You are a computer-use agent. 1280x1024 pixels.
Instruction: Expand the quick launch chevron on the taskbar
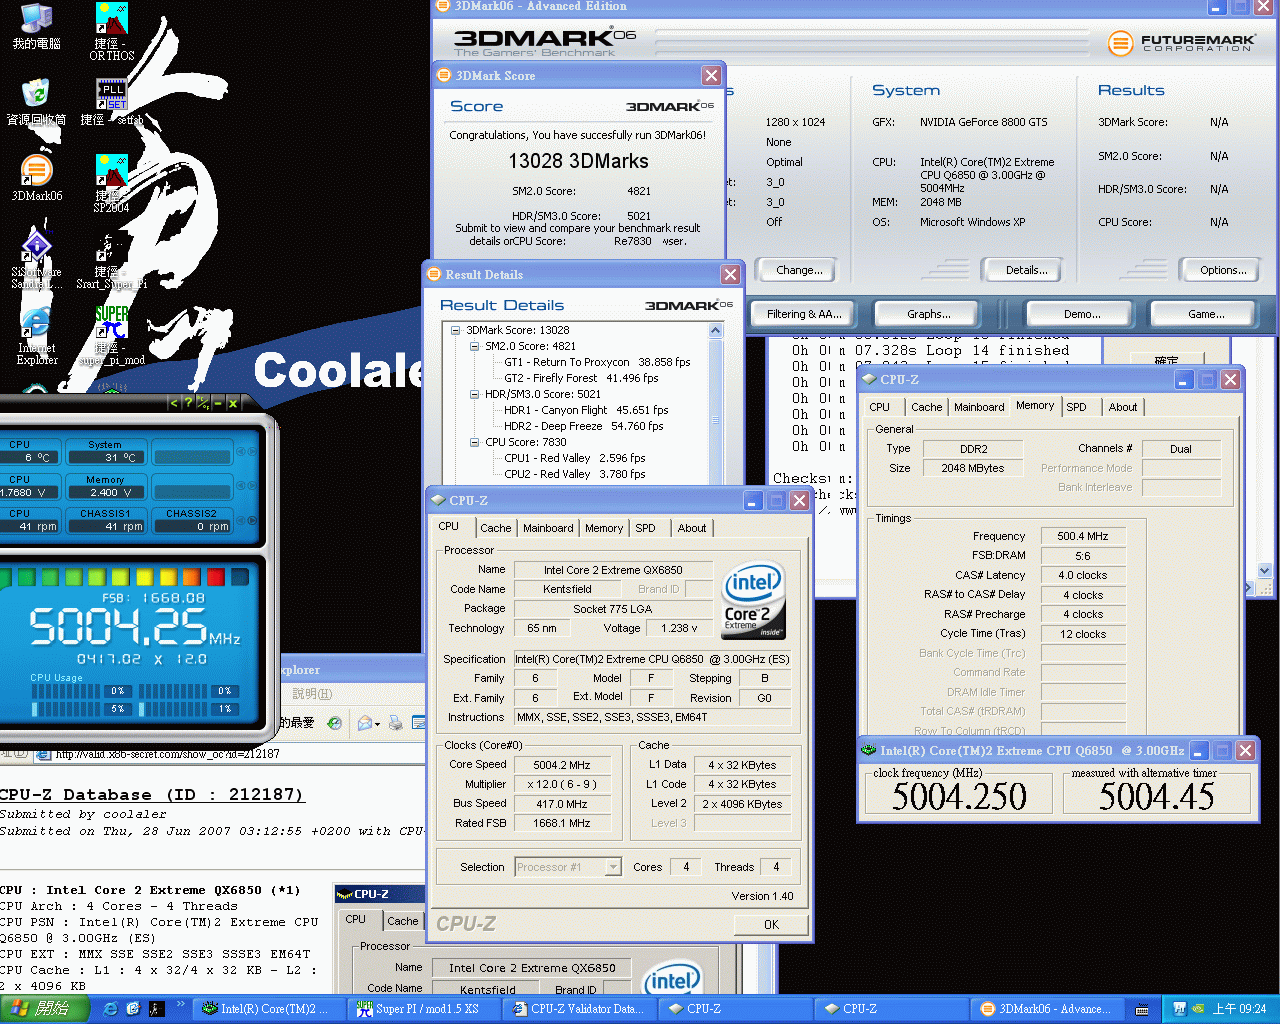click(x=181, y=1005)
